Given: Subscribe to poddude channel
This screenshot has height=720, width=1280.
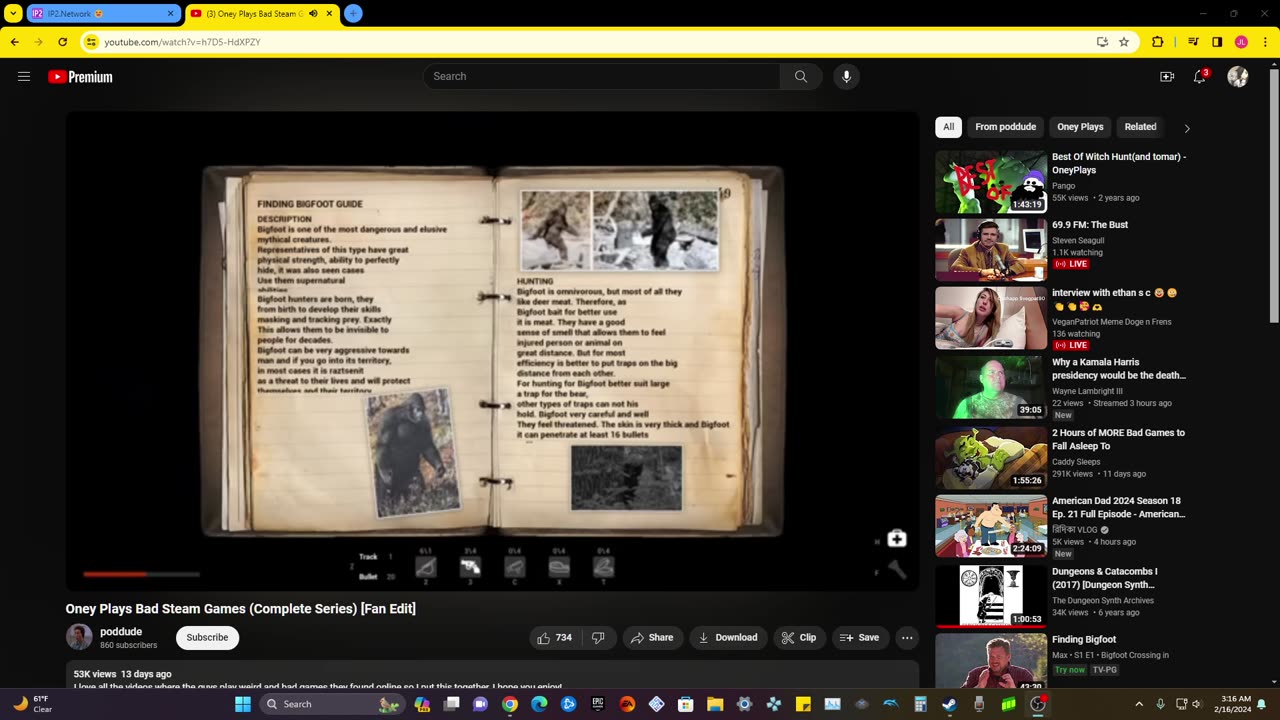Looking at the screenshot, I should click(x=207, y=638).
